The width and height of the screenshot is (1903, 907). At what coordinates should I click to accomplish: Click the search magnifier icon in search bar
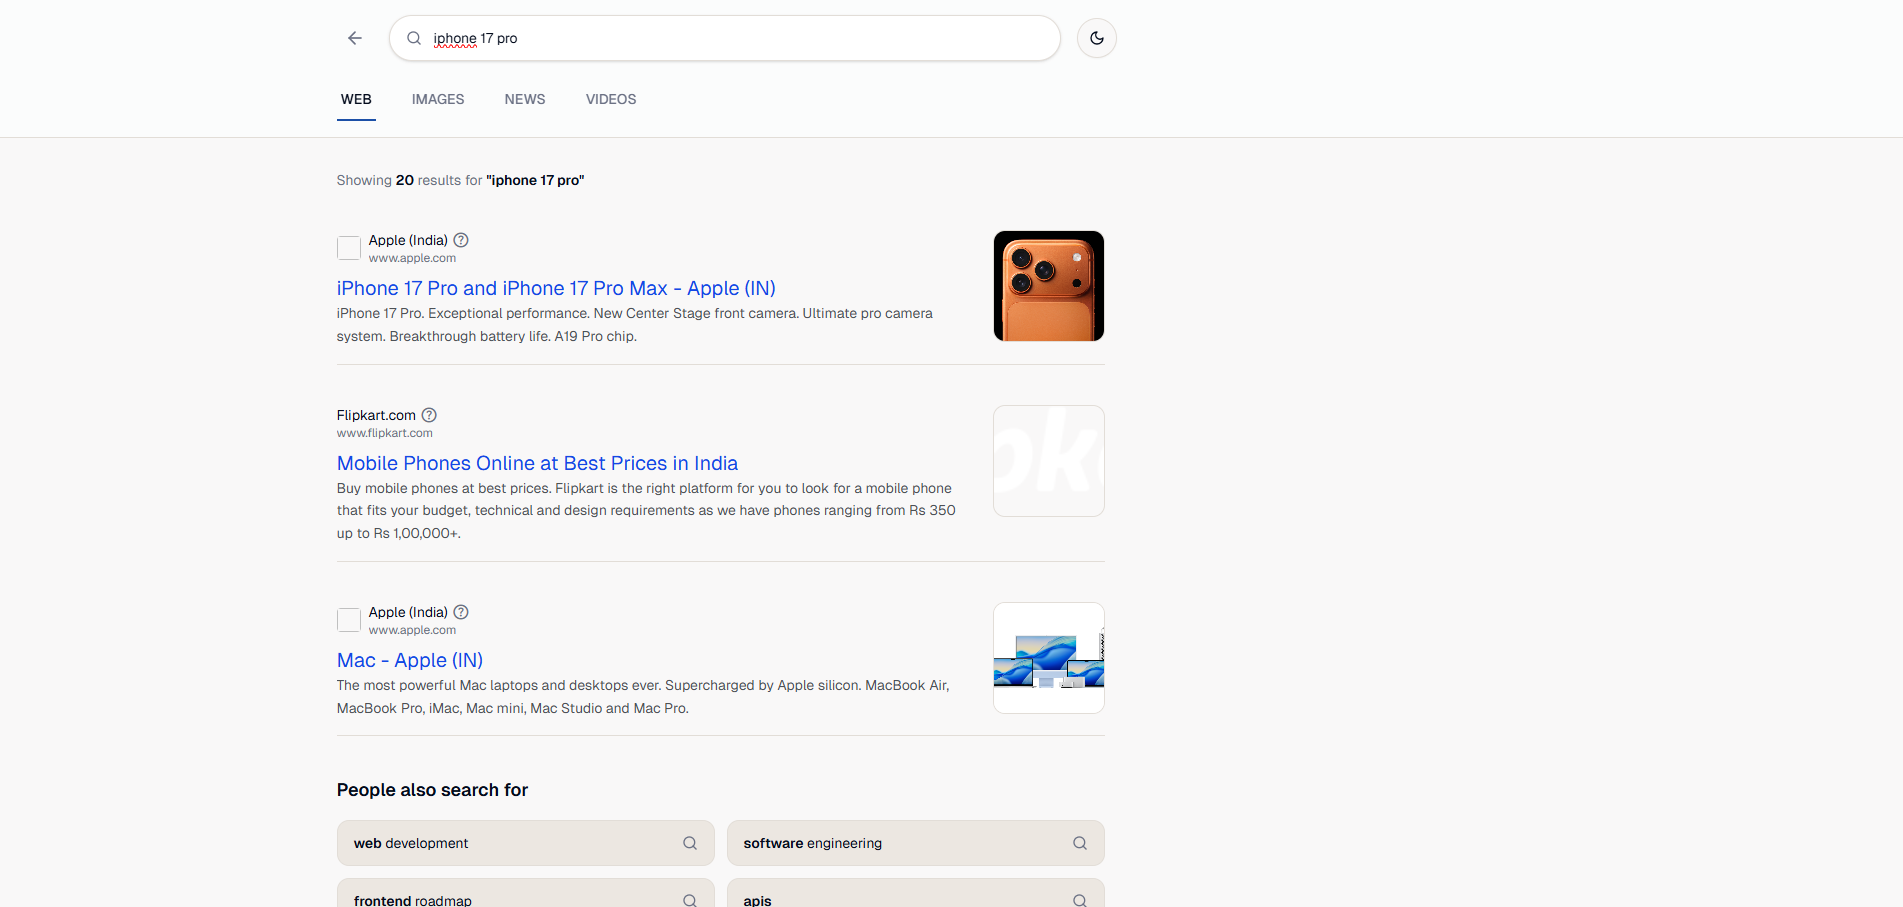(414, 38)
